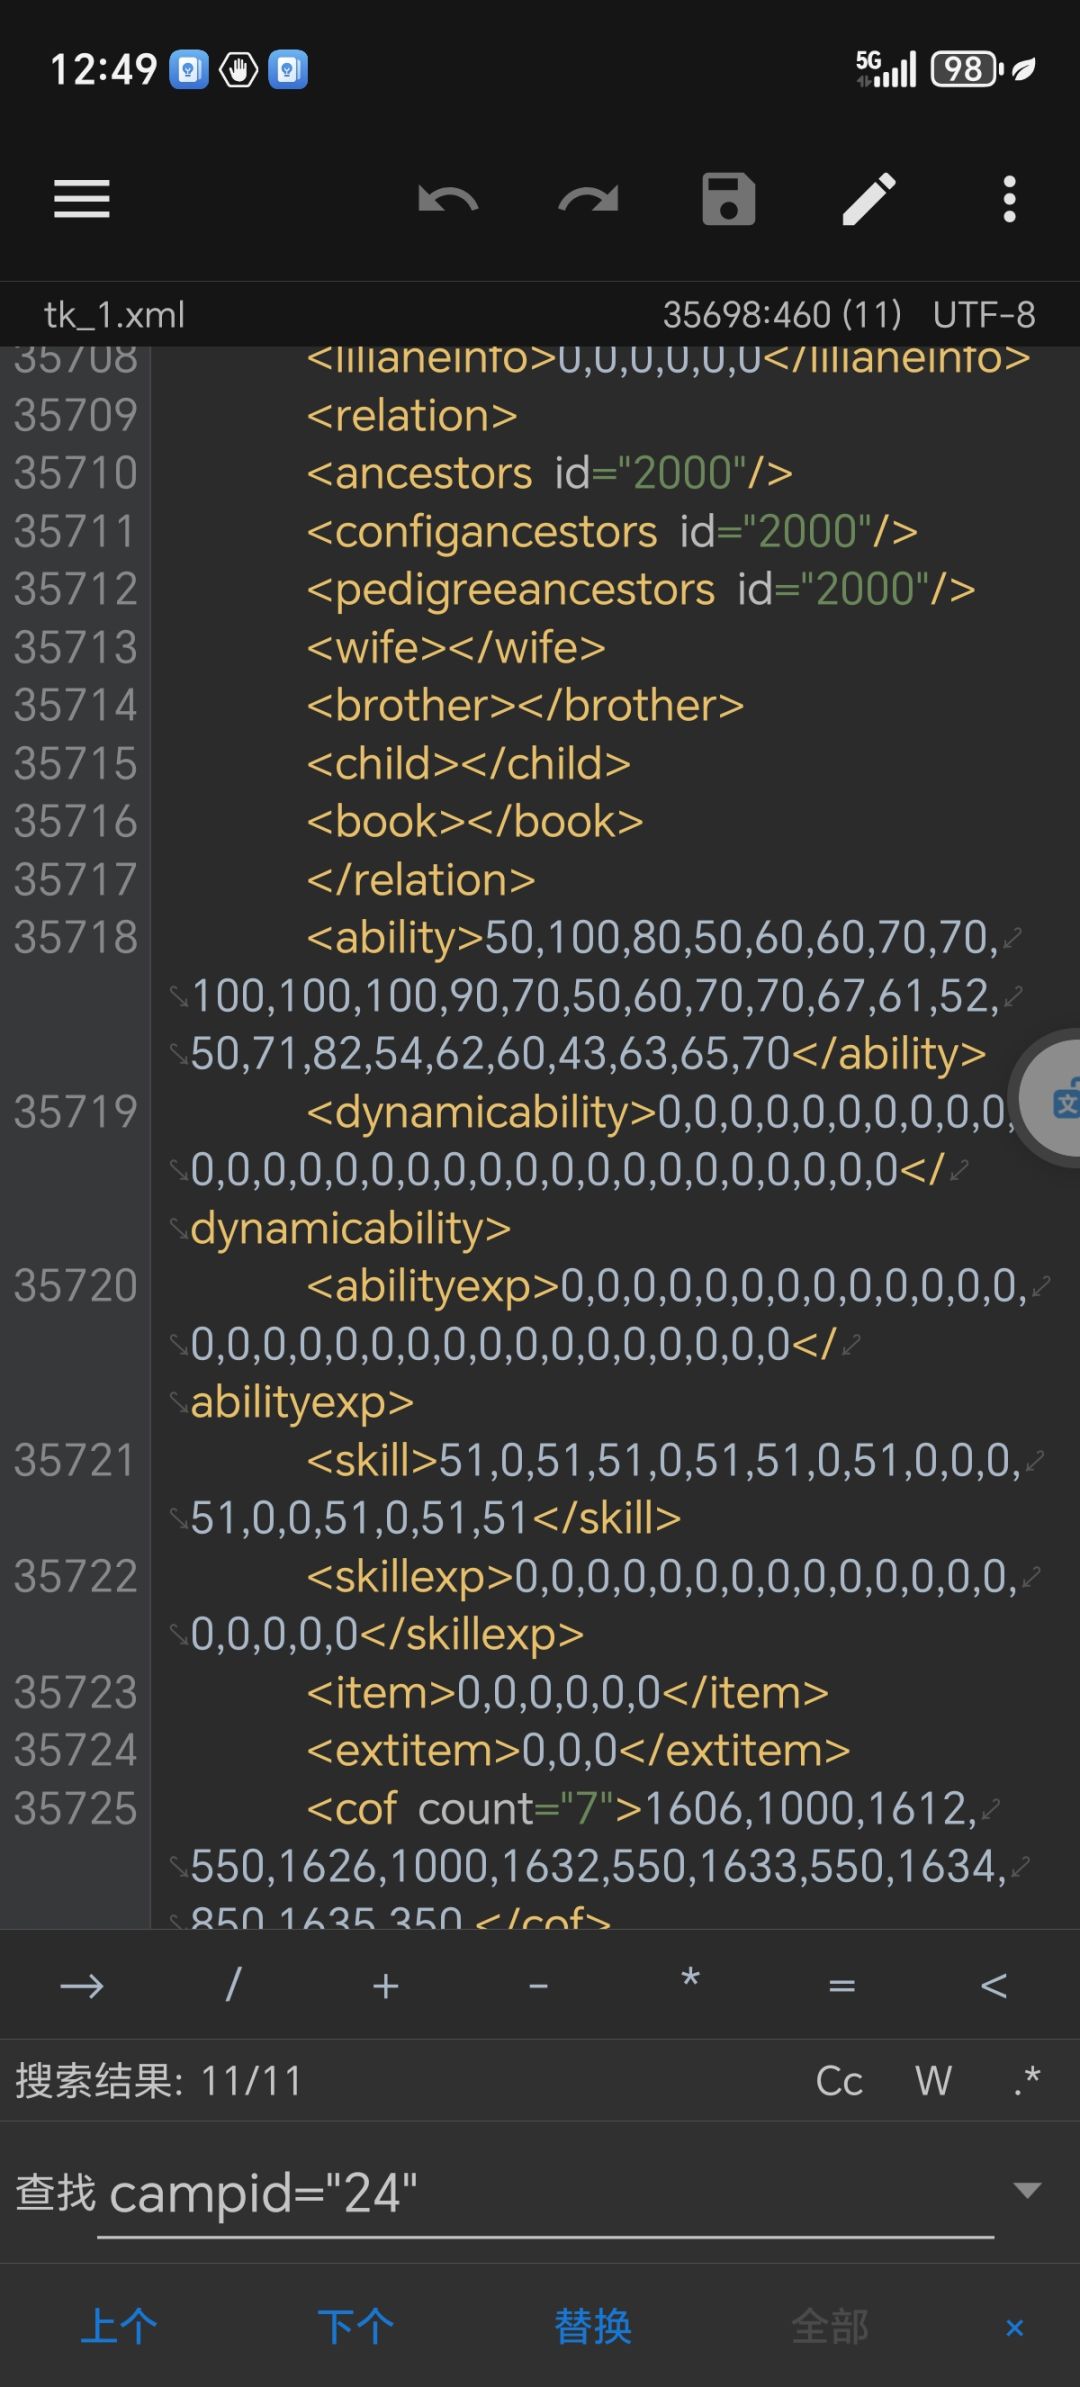Viewport: 1080px width, 2387px height.
Task: Select line 35718 ability line number
Action: [75, 938]
